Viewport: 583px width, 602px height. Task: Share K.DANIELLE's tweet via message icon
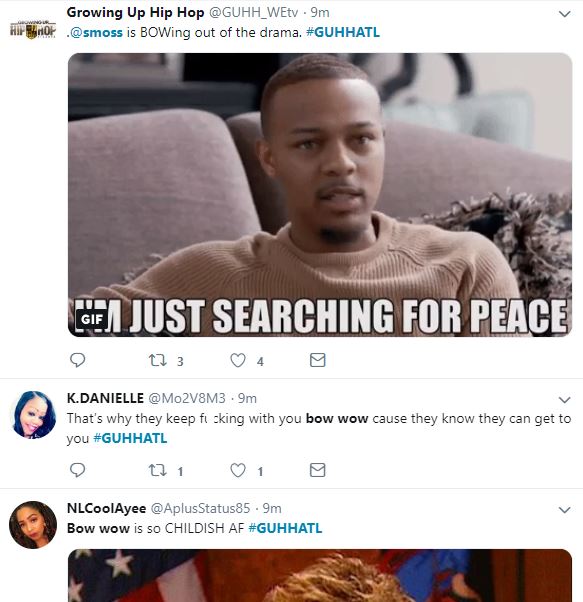point(317,470)
